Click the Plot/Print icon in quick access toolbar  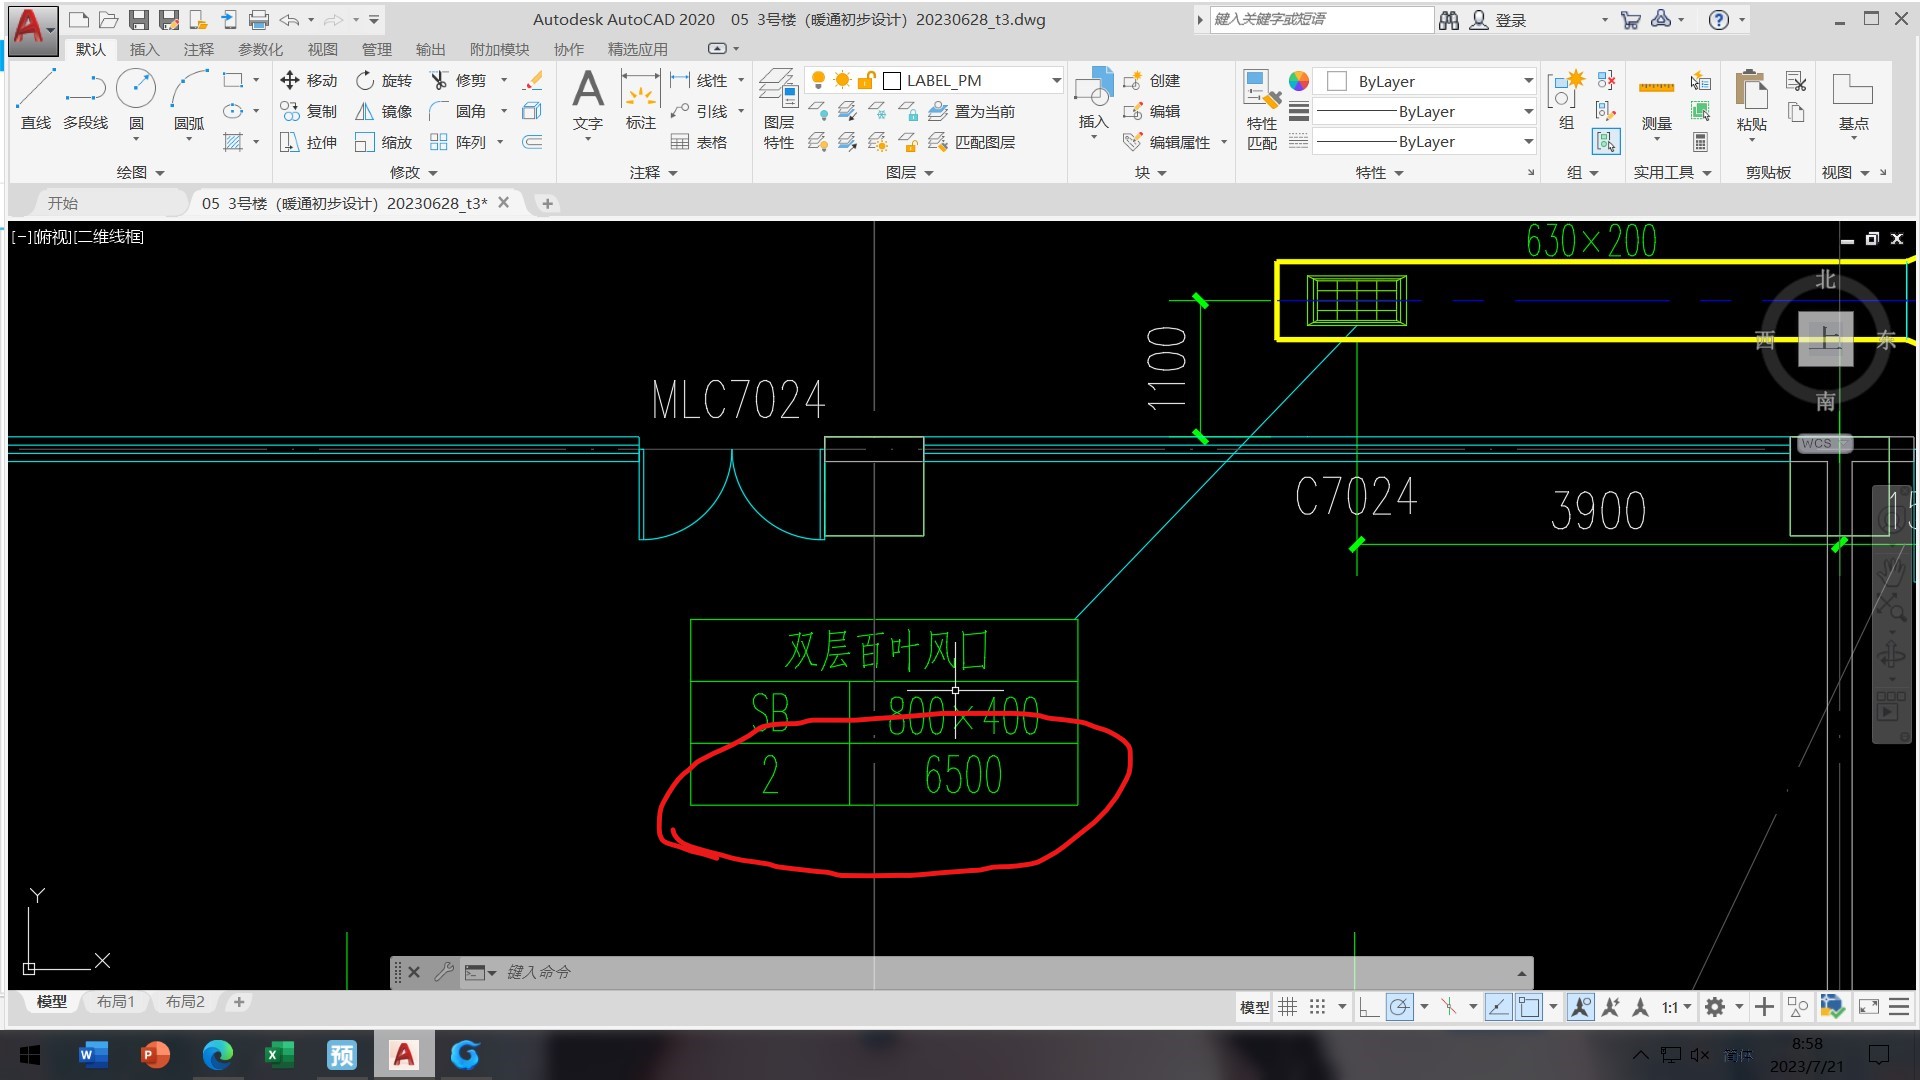click(259, 19)
